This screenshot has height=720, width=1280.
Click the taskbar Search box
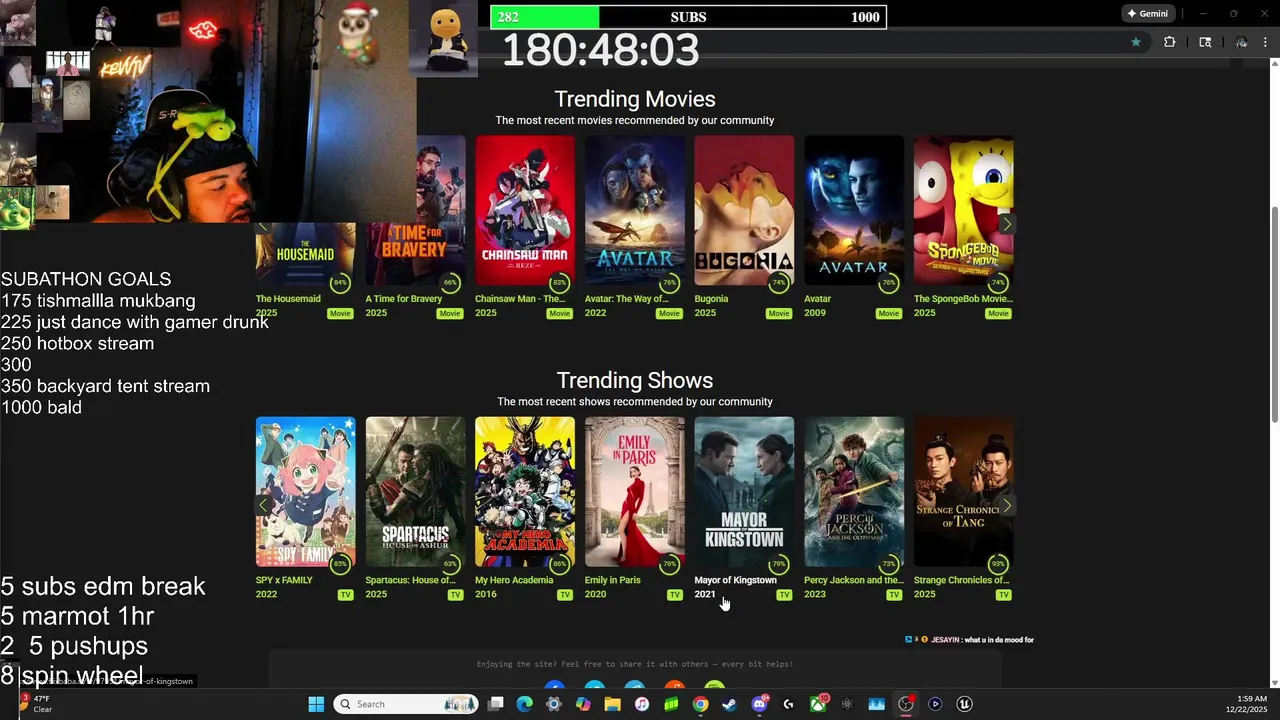click(407, 704)
